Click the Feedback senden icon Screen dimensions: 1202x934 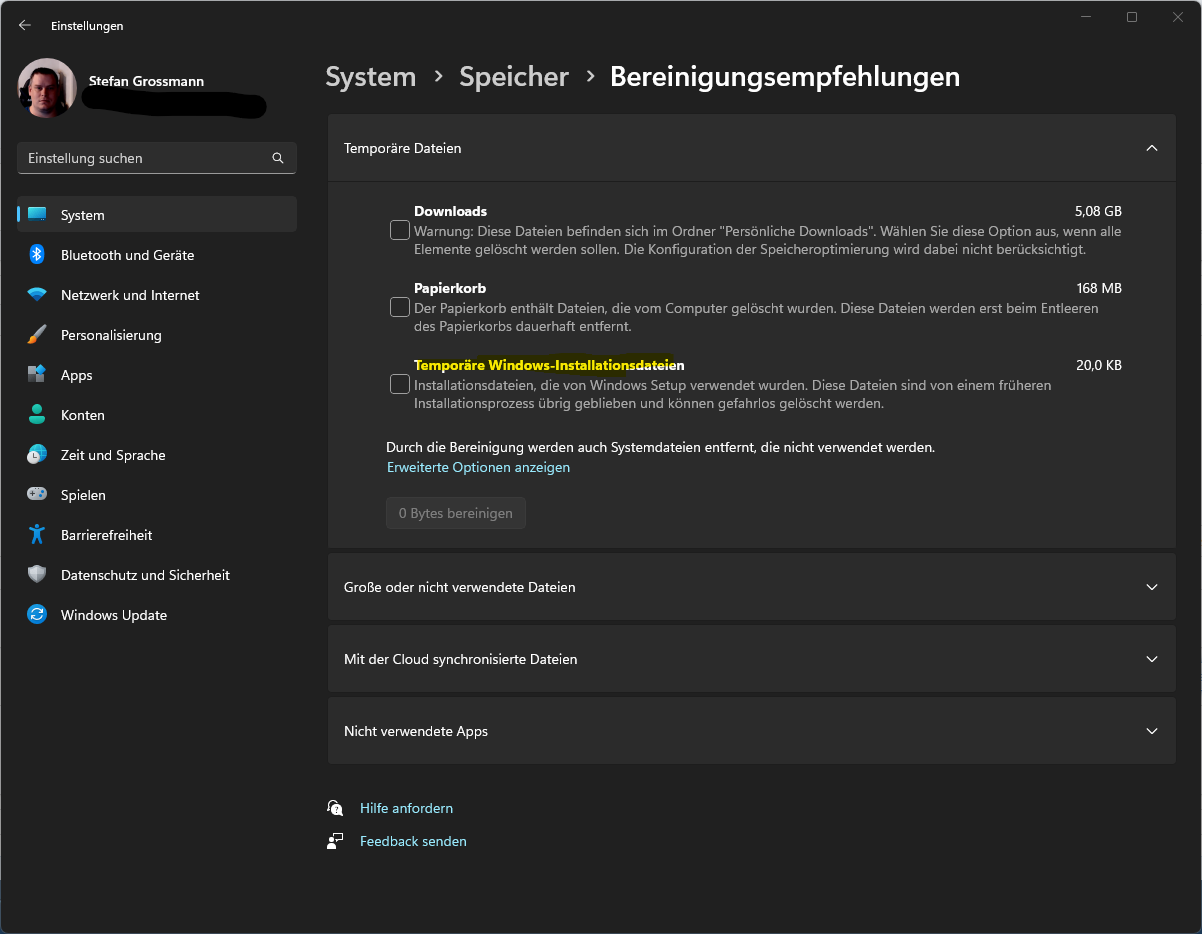click(335, 841)
